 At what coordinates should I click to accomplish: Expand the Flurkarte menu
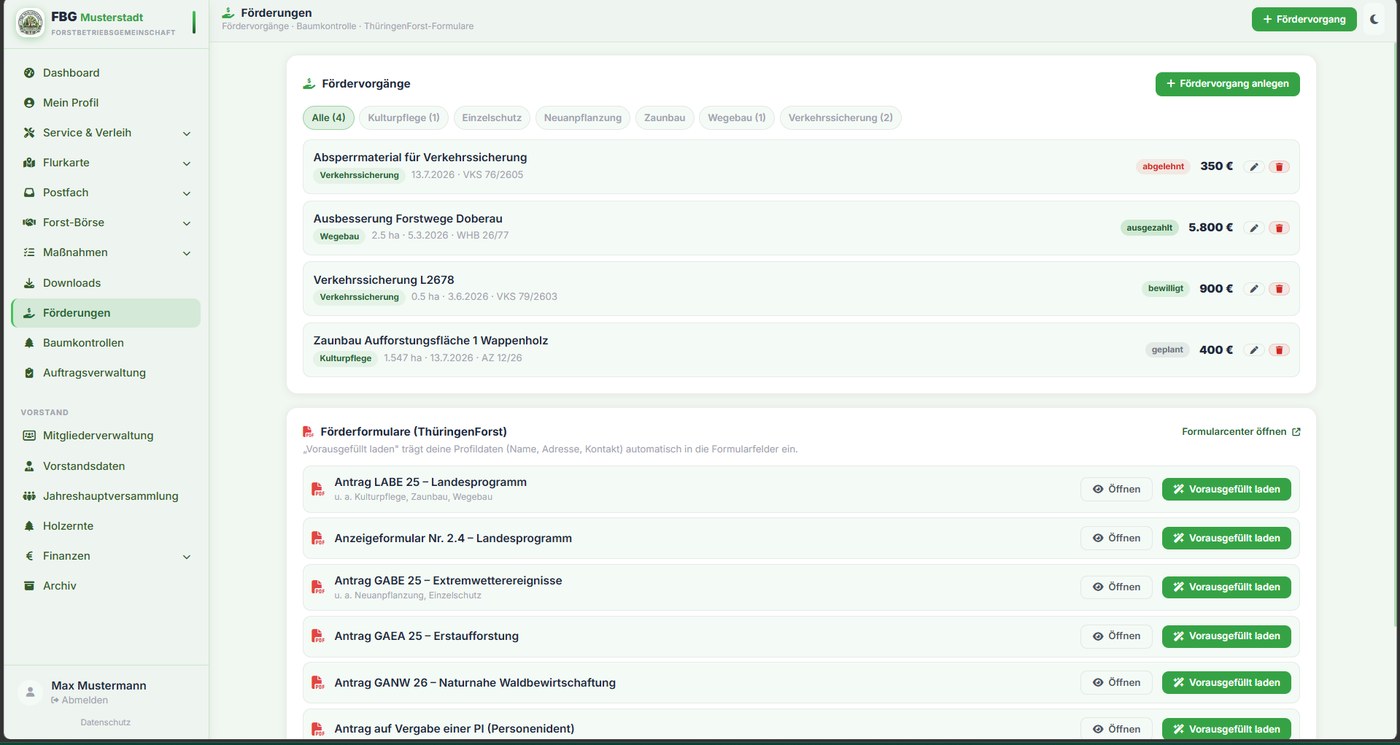point(105,163)
